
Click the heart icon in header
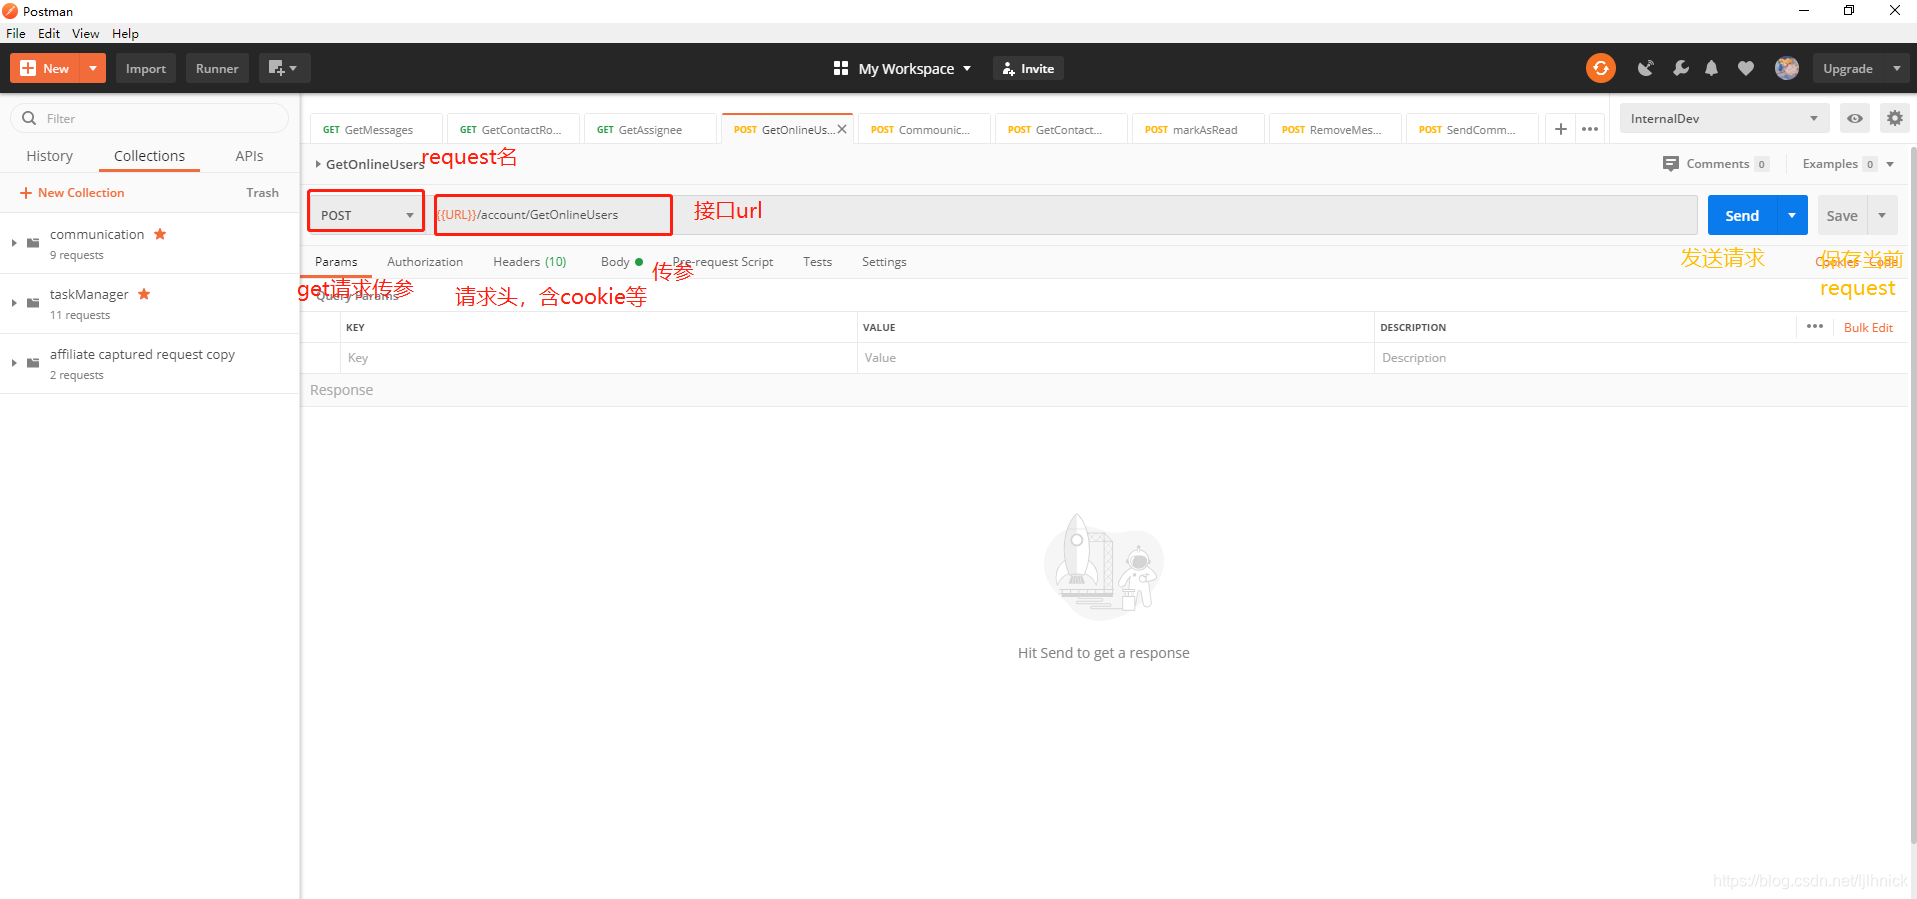pos(1746,68)
